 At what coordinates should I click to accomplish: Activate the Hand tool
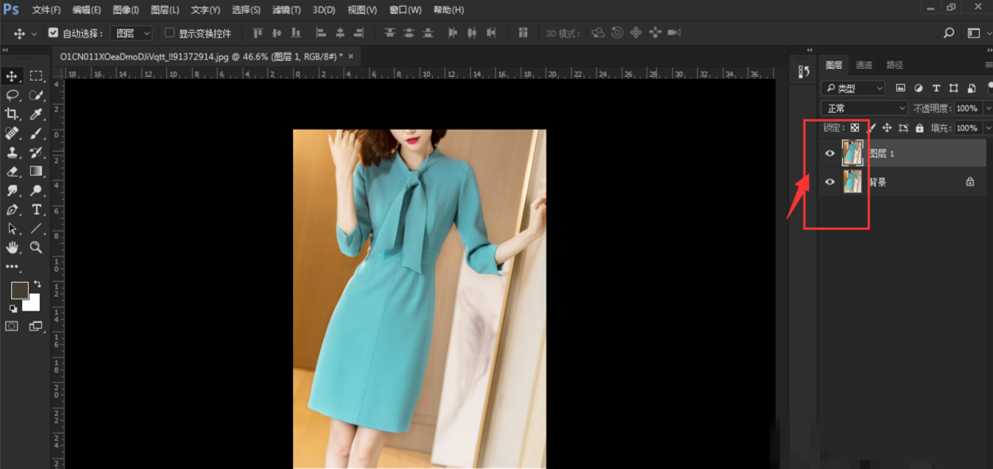point(13,247)
